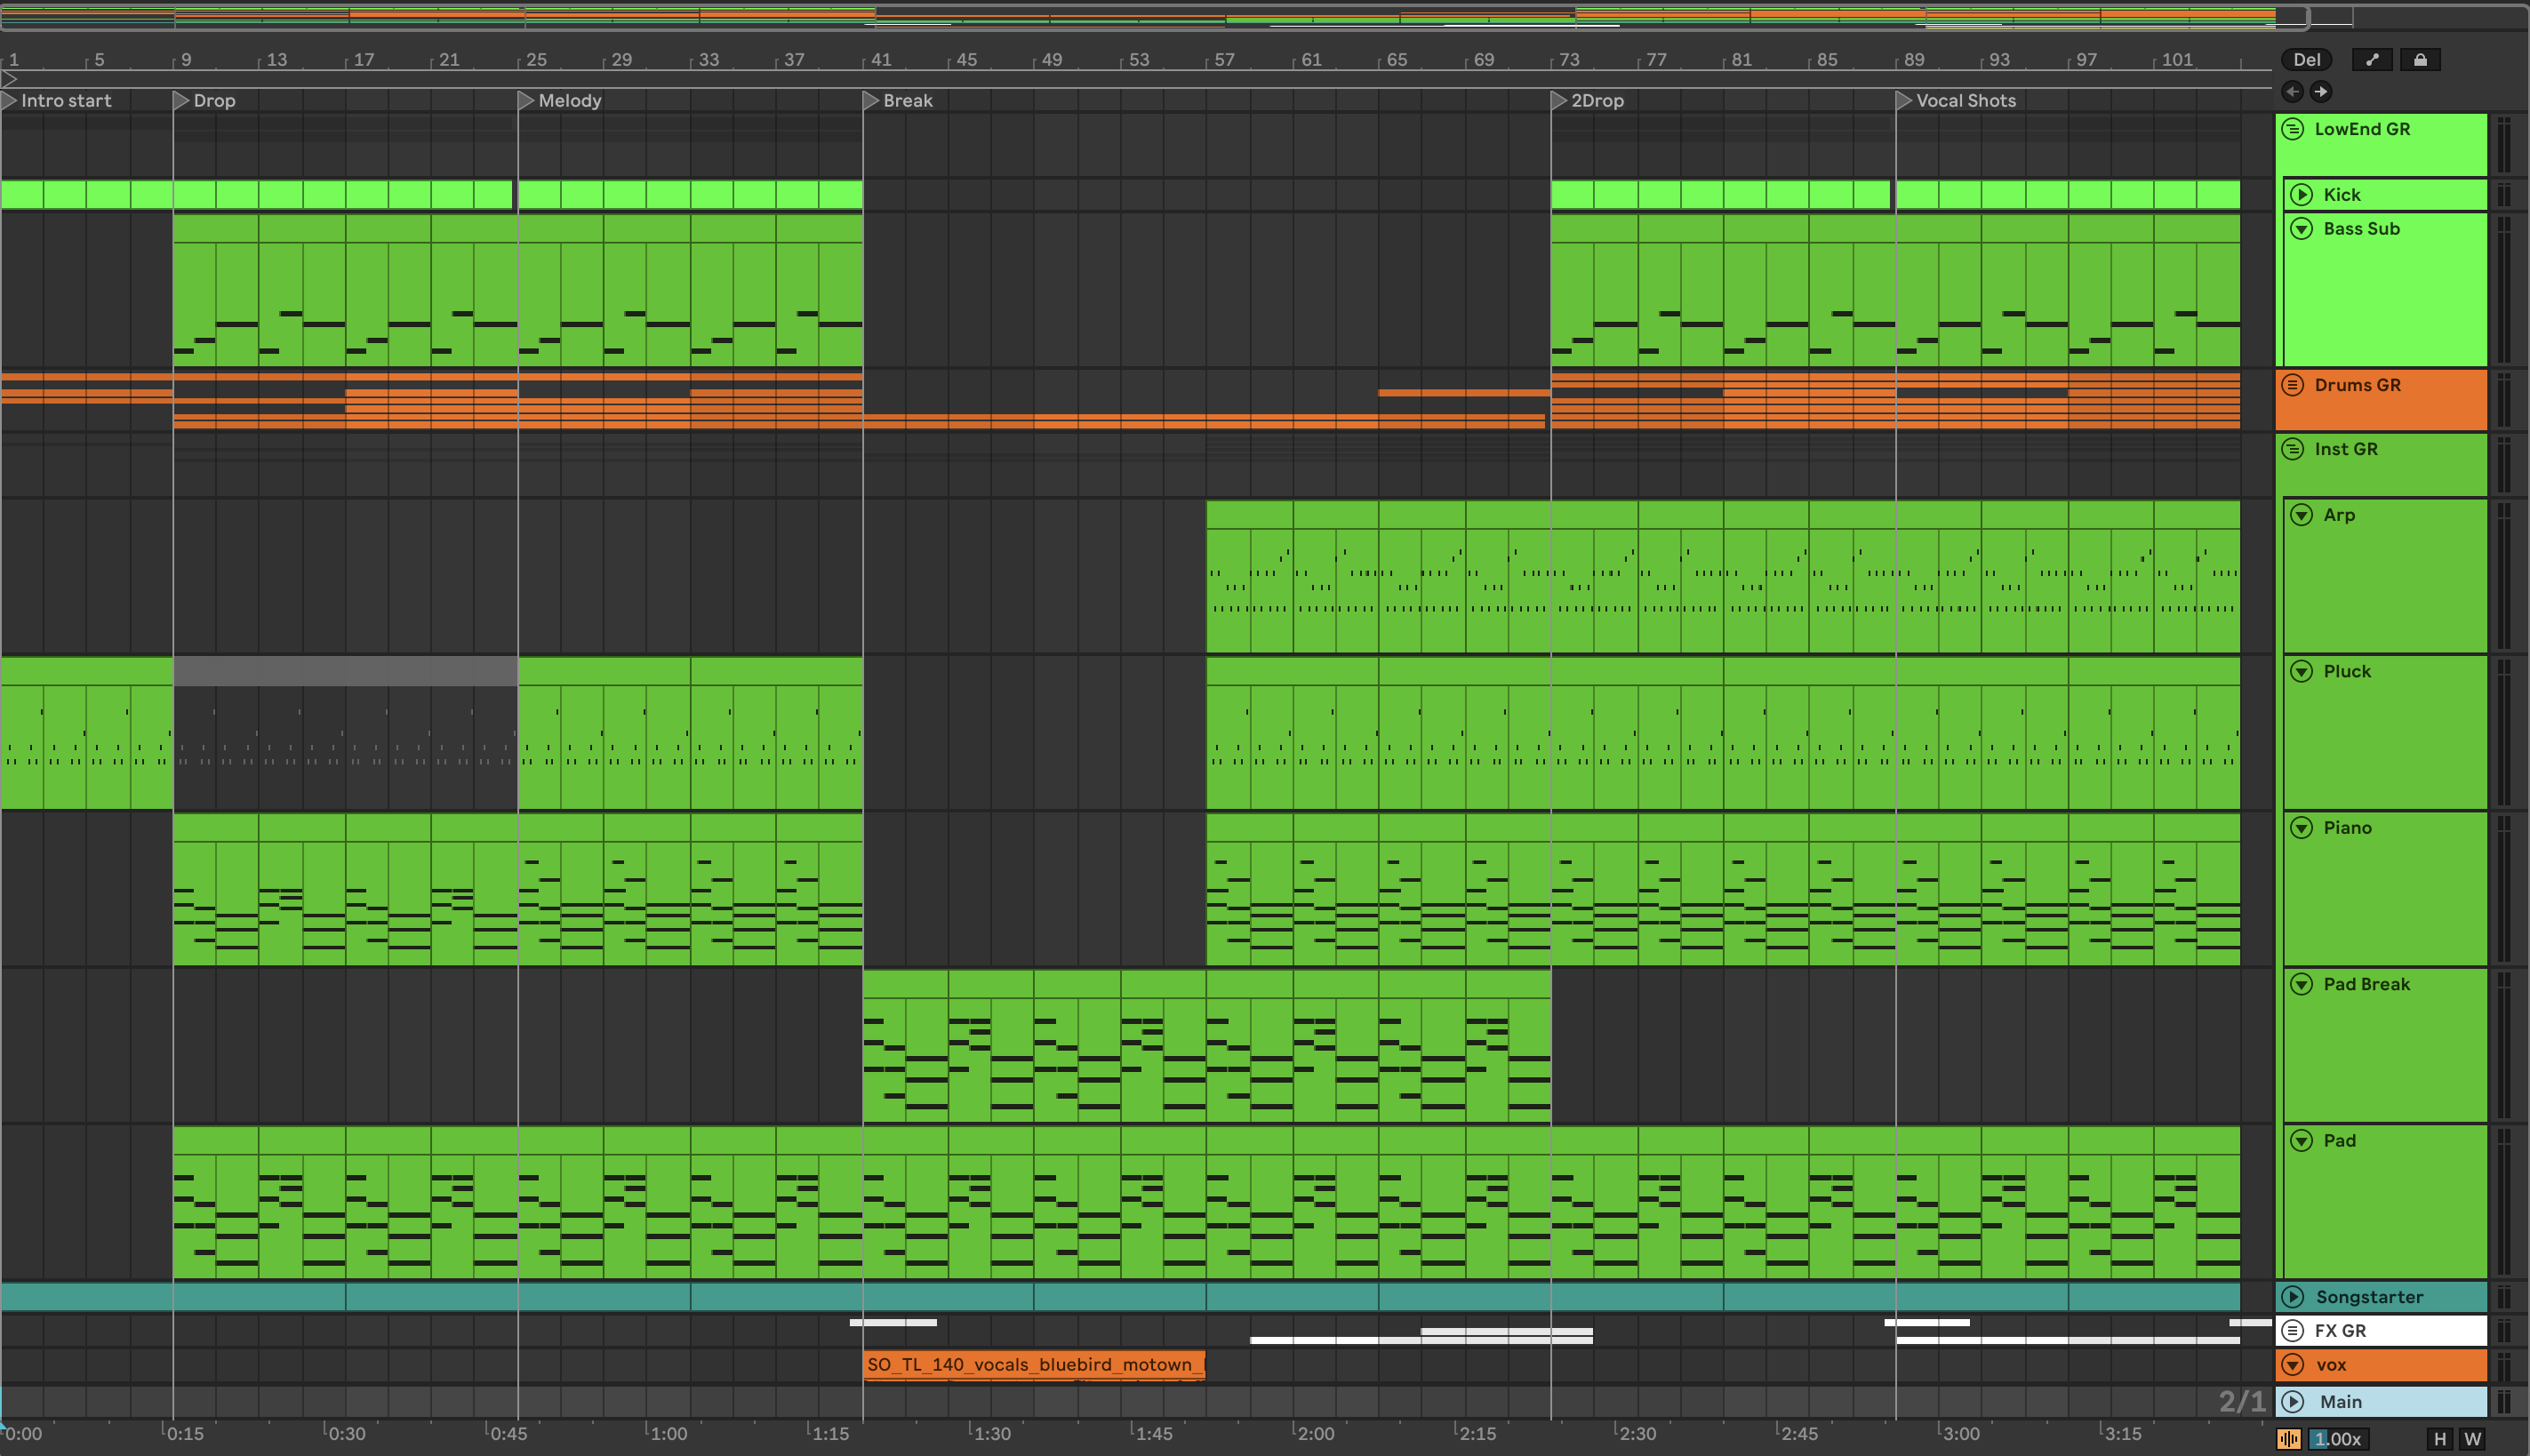Screen dimensions: 2530x1456
Task: Collapse the Pad track
Action: (x=2302, y=1141)
